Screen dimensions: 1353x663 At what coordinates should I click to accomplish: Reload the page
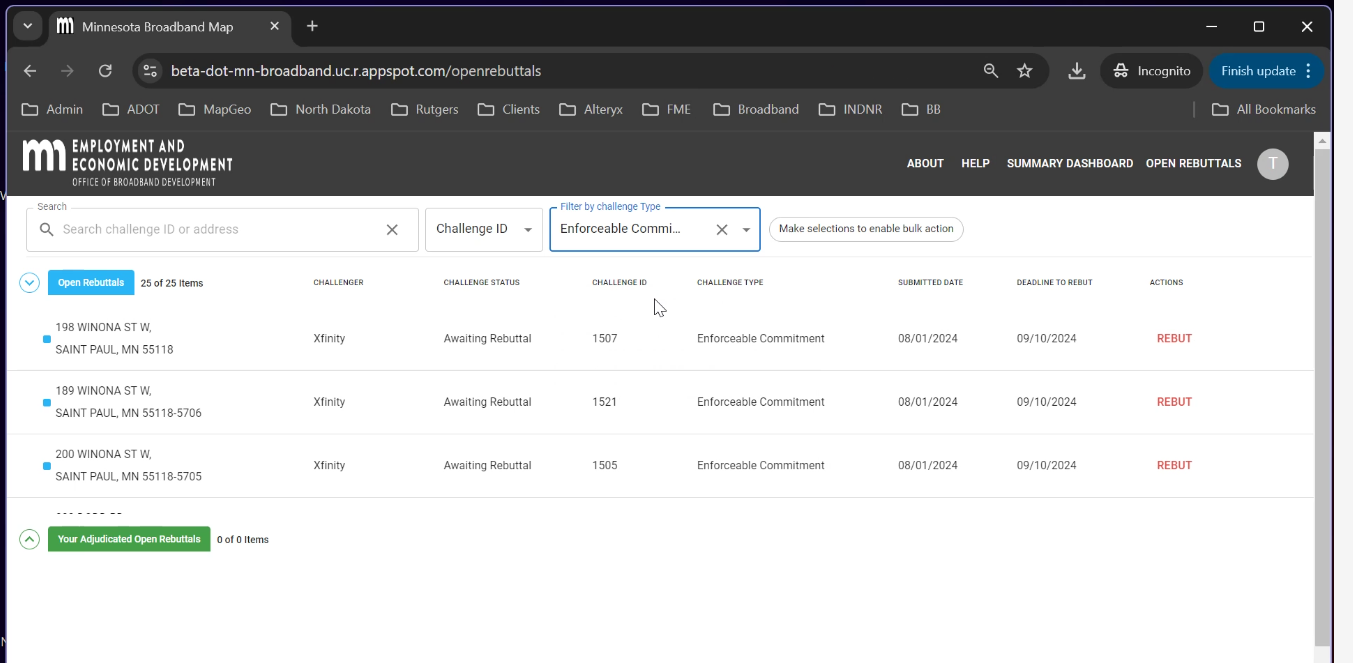coord(105,71)
